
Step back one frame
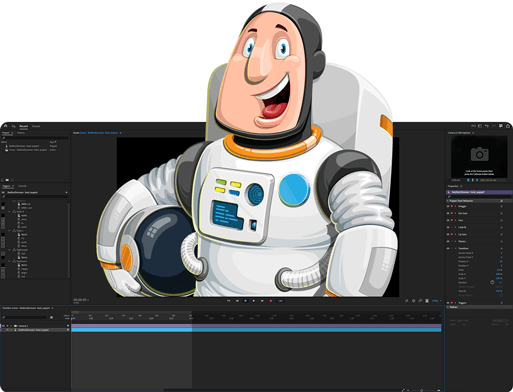pos(237,301)
